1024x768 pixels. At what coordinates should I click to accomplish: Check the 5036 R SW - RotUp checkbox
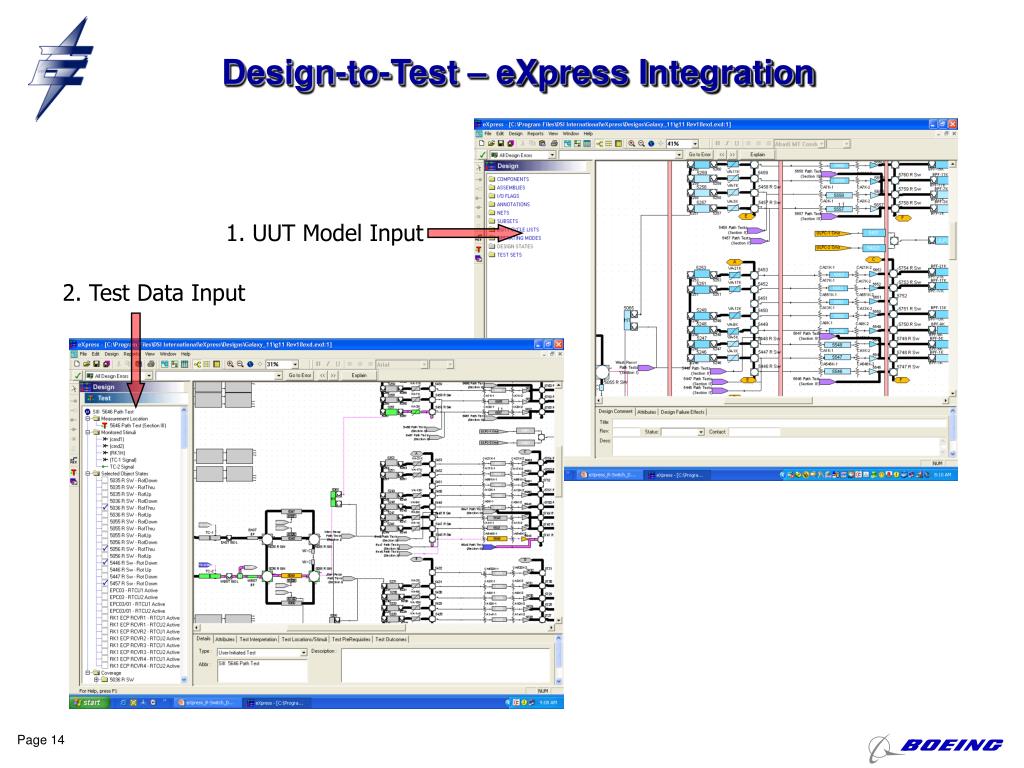coord(105,515)
